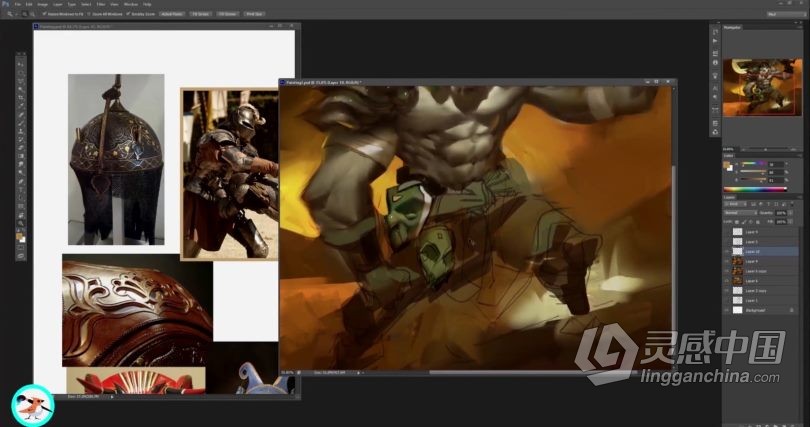The image size is (810, 427).
Task: Open the Navigator panel flyout menu
Action: point(800,27)
